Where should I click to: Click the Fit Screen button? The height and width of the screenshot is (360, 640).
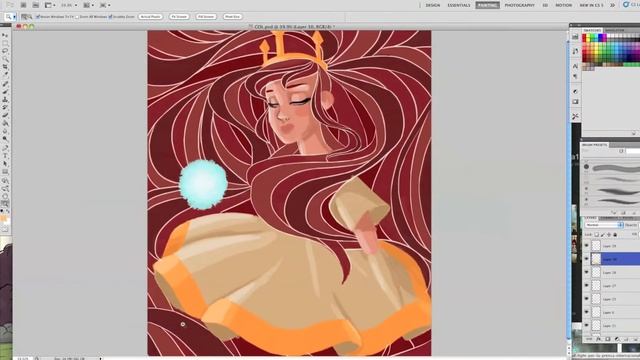tap(179, 17)
